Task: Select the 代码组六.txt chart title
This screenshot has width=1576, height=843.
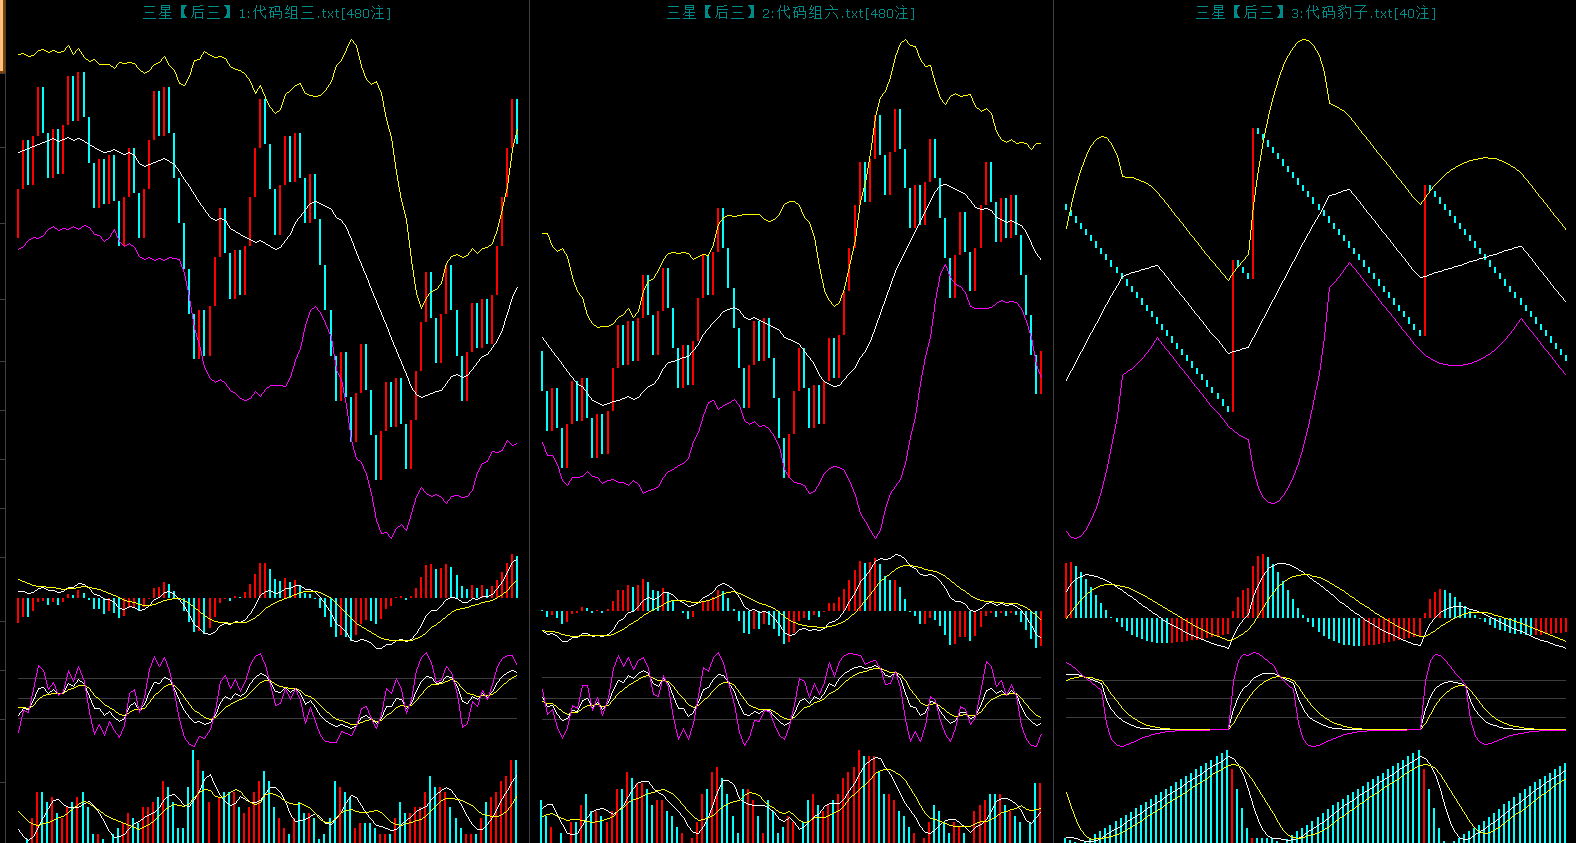Action: pyautogui.click(x=790, y=13)
